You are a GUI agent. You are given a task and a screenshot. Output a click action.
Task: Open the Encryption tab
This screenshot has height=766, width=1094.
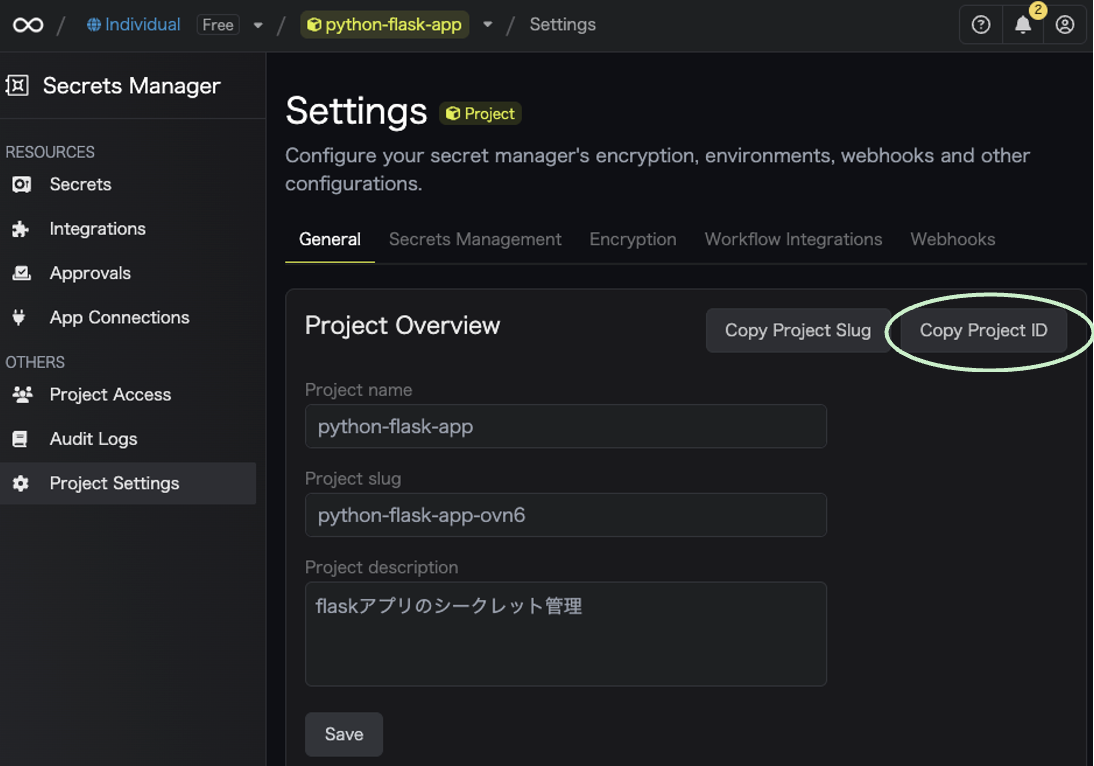633,240
